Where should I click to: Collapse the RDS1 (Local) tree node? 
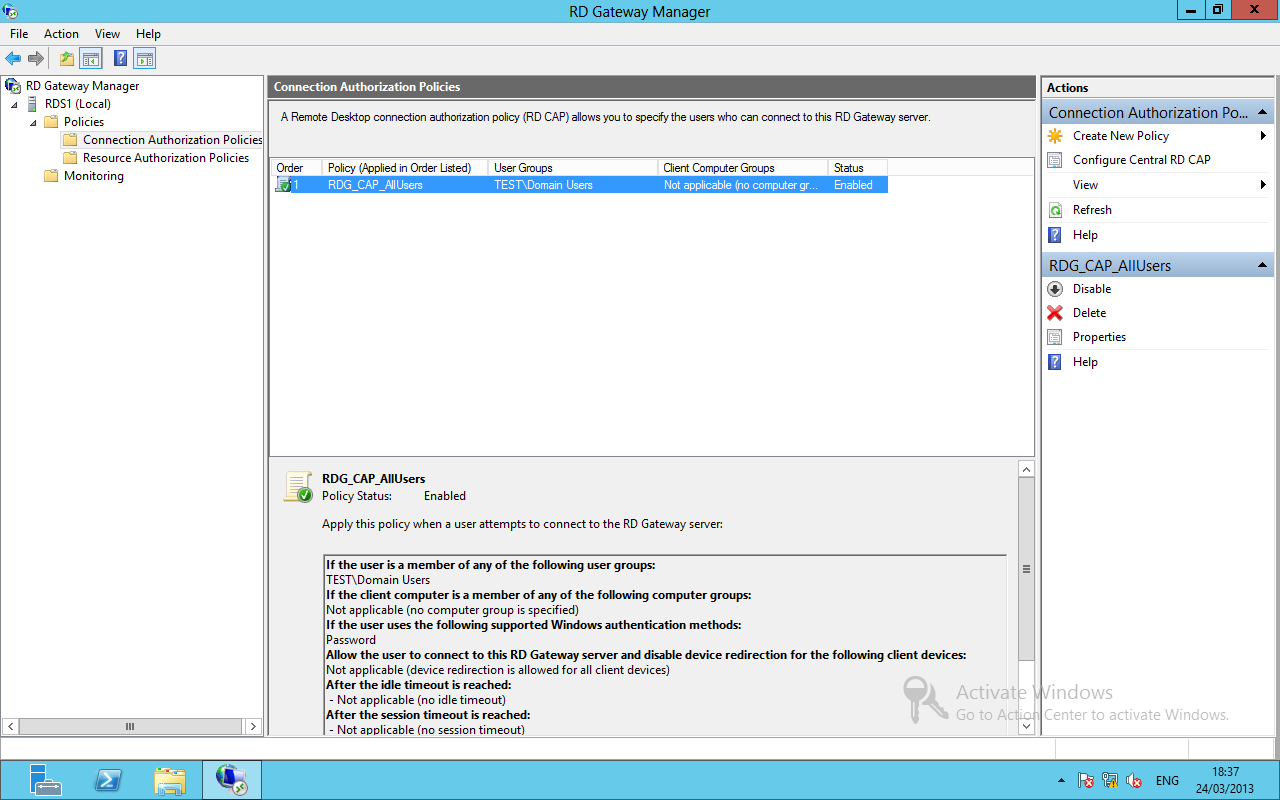pos(14,104)
